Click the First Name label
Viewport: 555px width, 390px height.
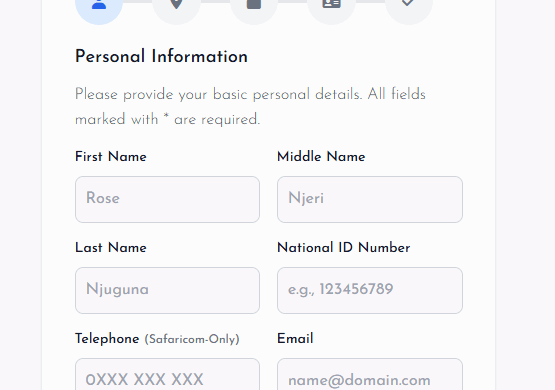(x=111, y=156)
